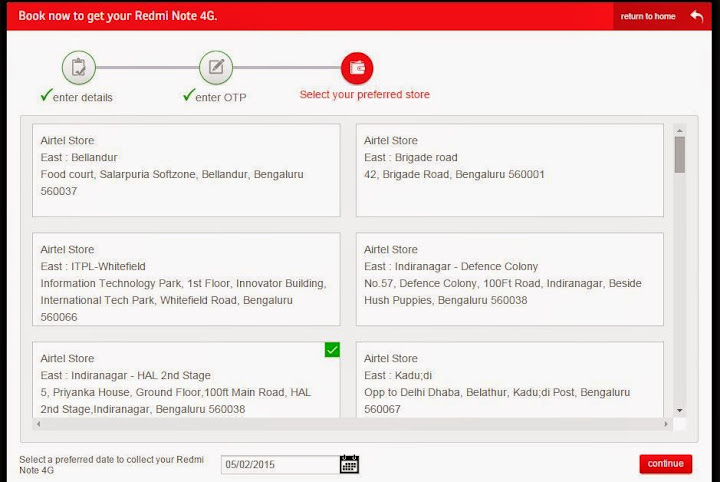Select the enter OTP step icon
720x482 pixels.
point(216,67)
